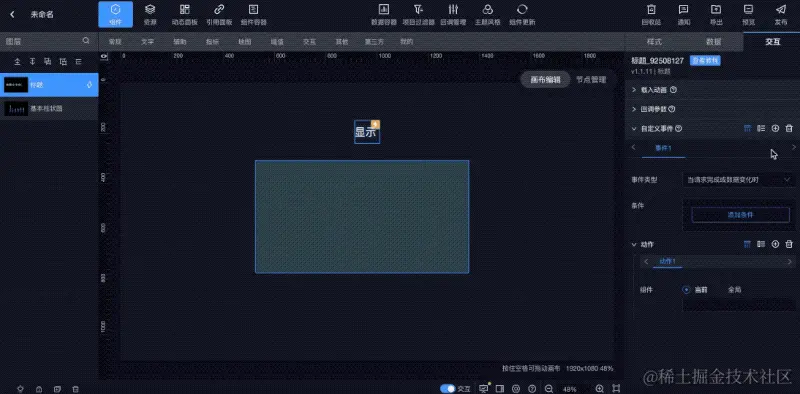The width and height of the screenshot is (800, 394).
Task: Open the 资源 panel
Action: 150,14
